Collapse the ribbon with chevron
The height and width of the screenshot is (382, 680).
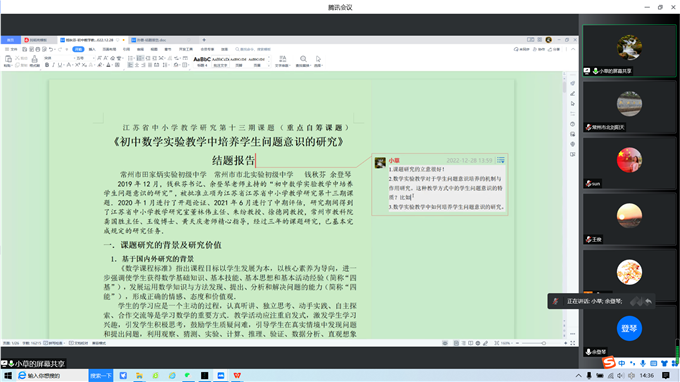[573, 49]
